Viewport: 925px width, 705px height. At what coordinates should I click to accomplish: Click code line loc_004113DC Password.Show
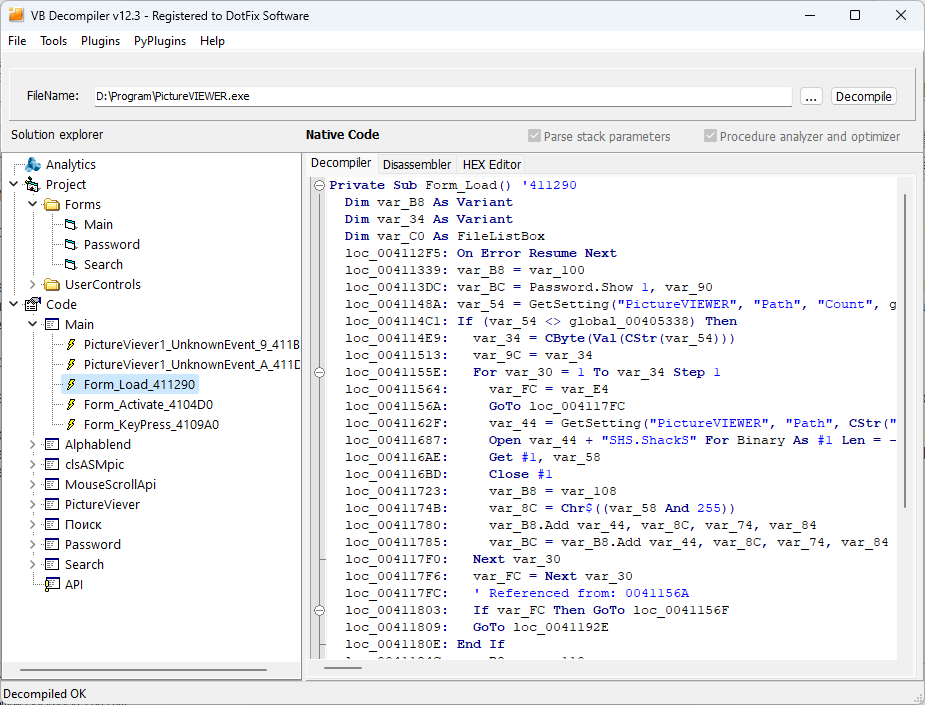point(529,287)
